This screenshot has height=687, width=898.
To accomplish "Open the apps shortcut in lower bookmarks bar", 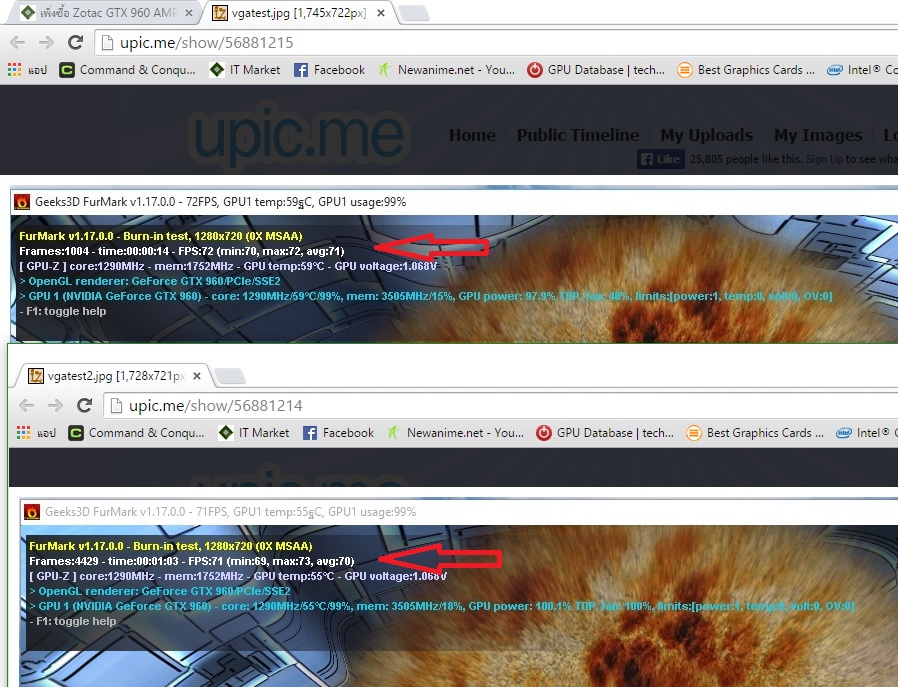I will point(36,433).
